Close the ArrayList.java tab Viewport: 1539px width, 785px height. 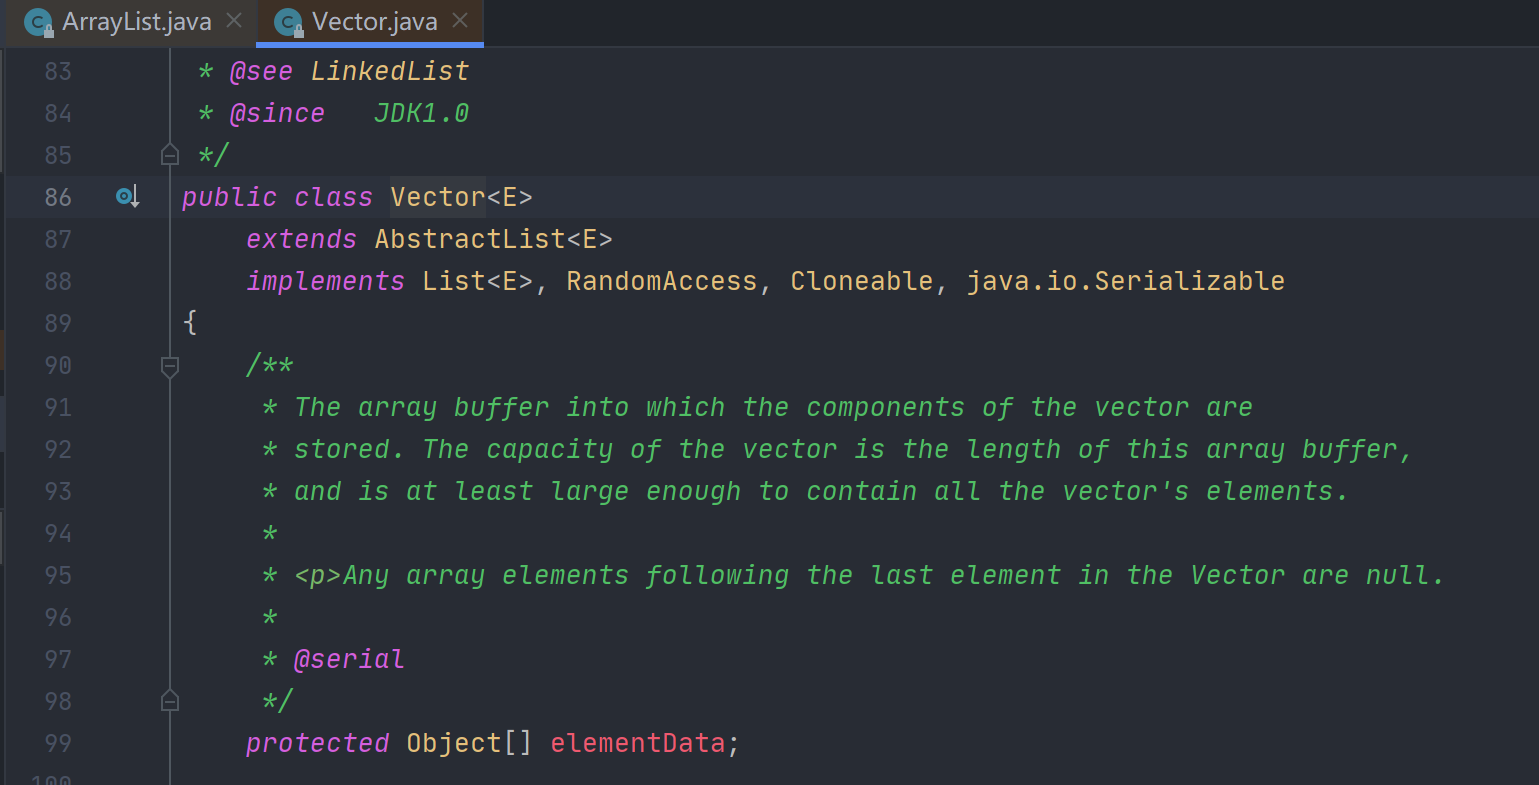[x=234, y=21]
